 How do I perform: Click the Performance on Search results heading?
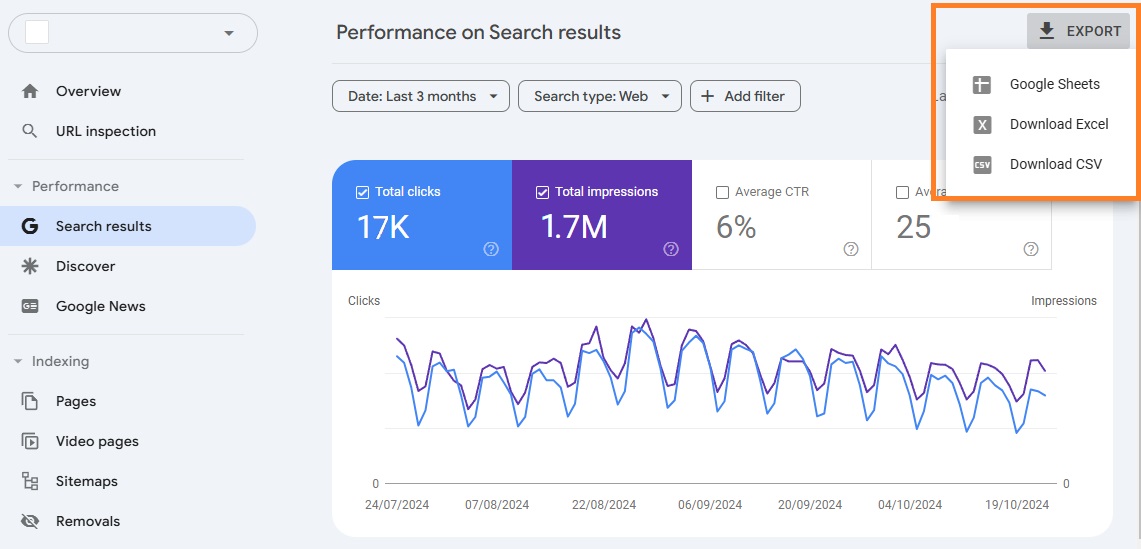(x=478, y=33)
